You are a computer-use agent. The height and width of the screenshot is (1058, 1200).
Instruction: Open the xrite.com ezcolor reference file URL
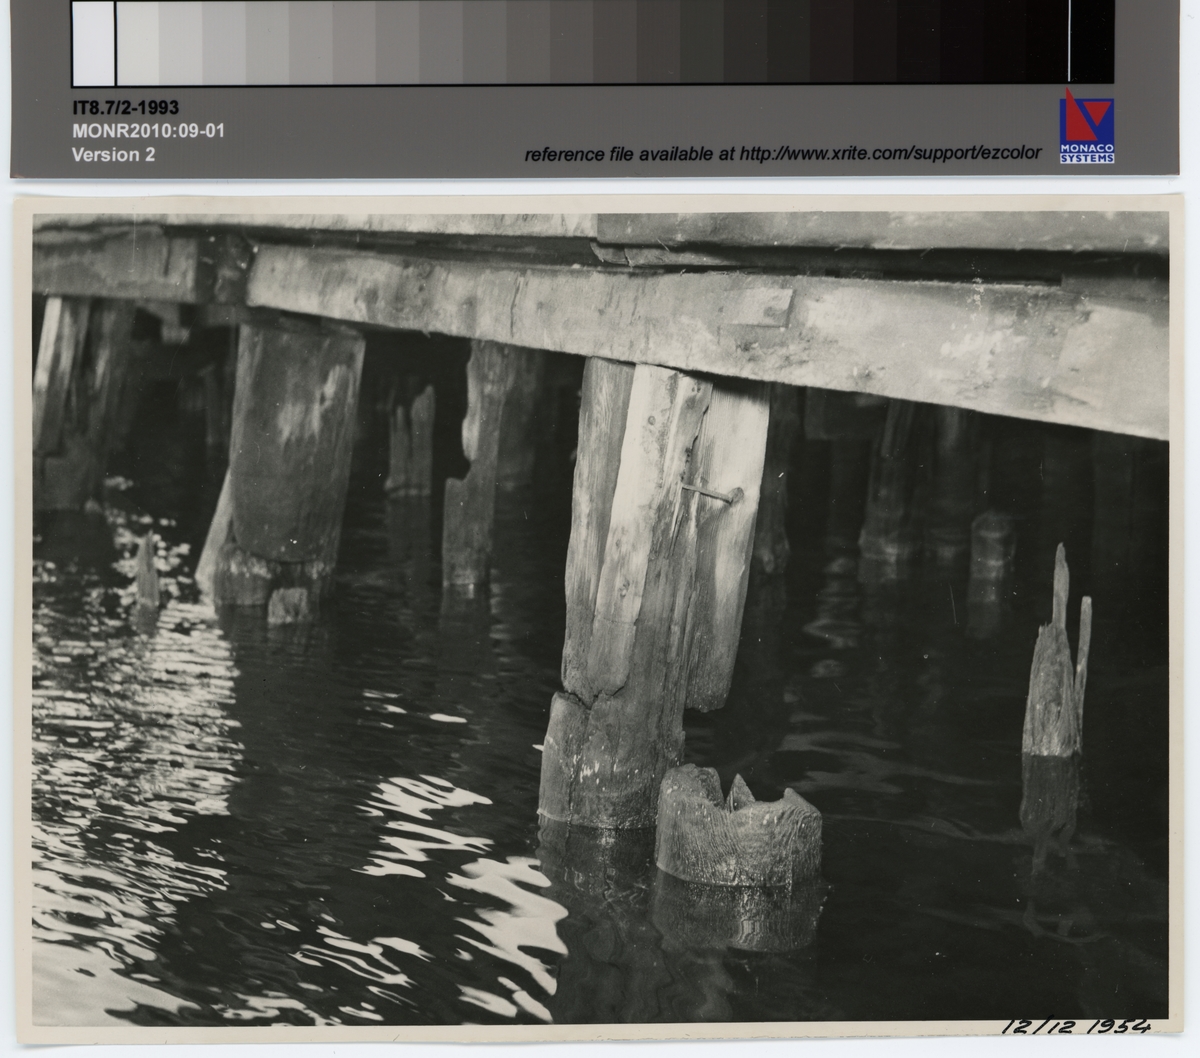click(889, 154)
